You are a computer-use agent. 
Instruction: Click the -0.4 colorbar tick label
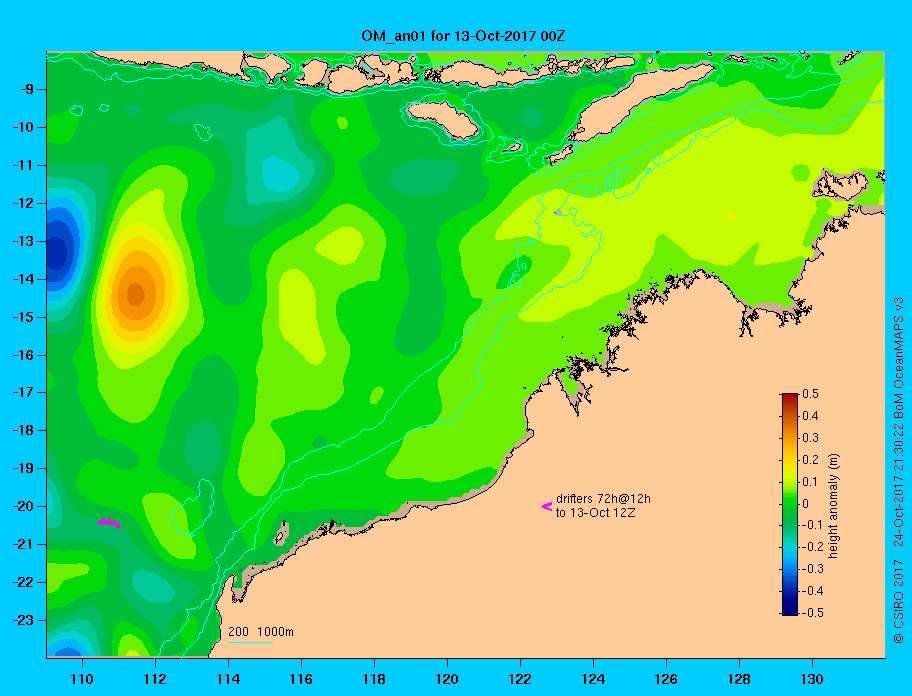813,591
